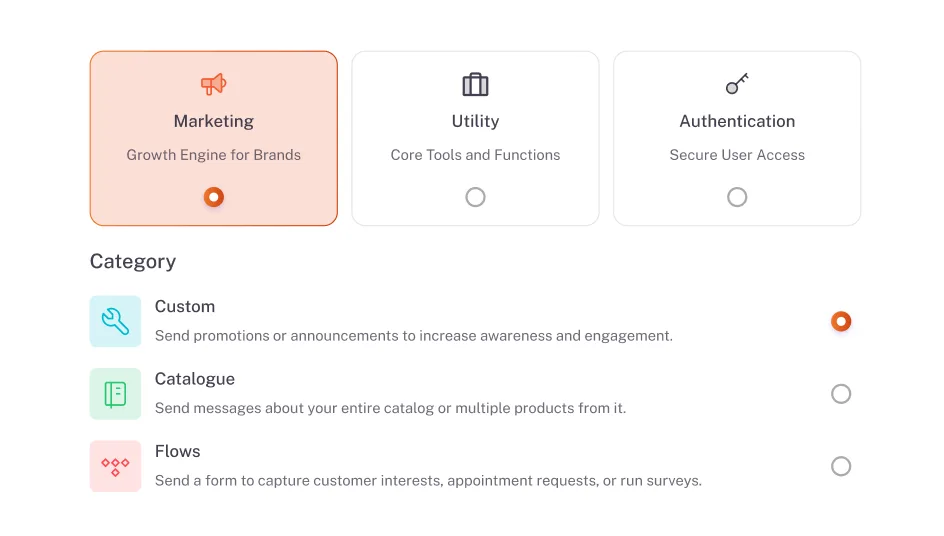
Task: Click the Marketing card title
Action: [x=213, y=121]
